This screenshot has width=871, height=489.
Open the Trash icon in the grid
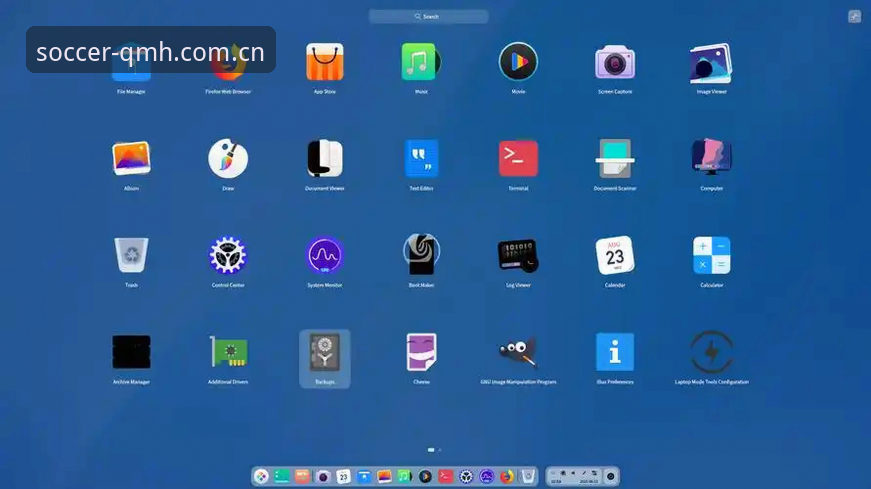click(x=131, y=255)
